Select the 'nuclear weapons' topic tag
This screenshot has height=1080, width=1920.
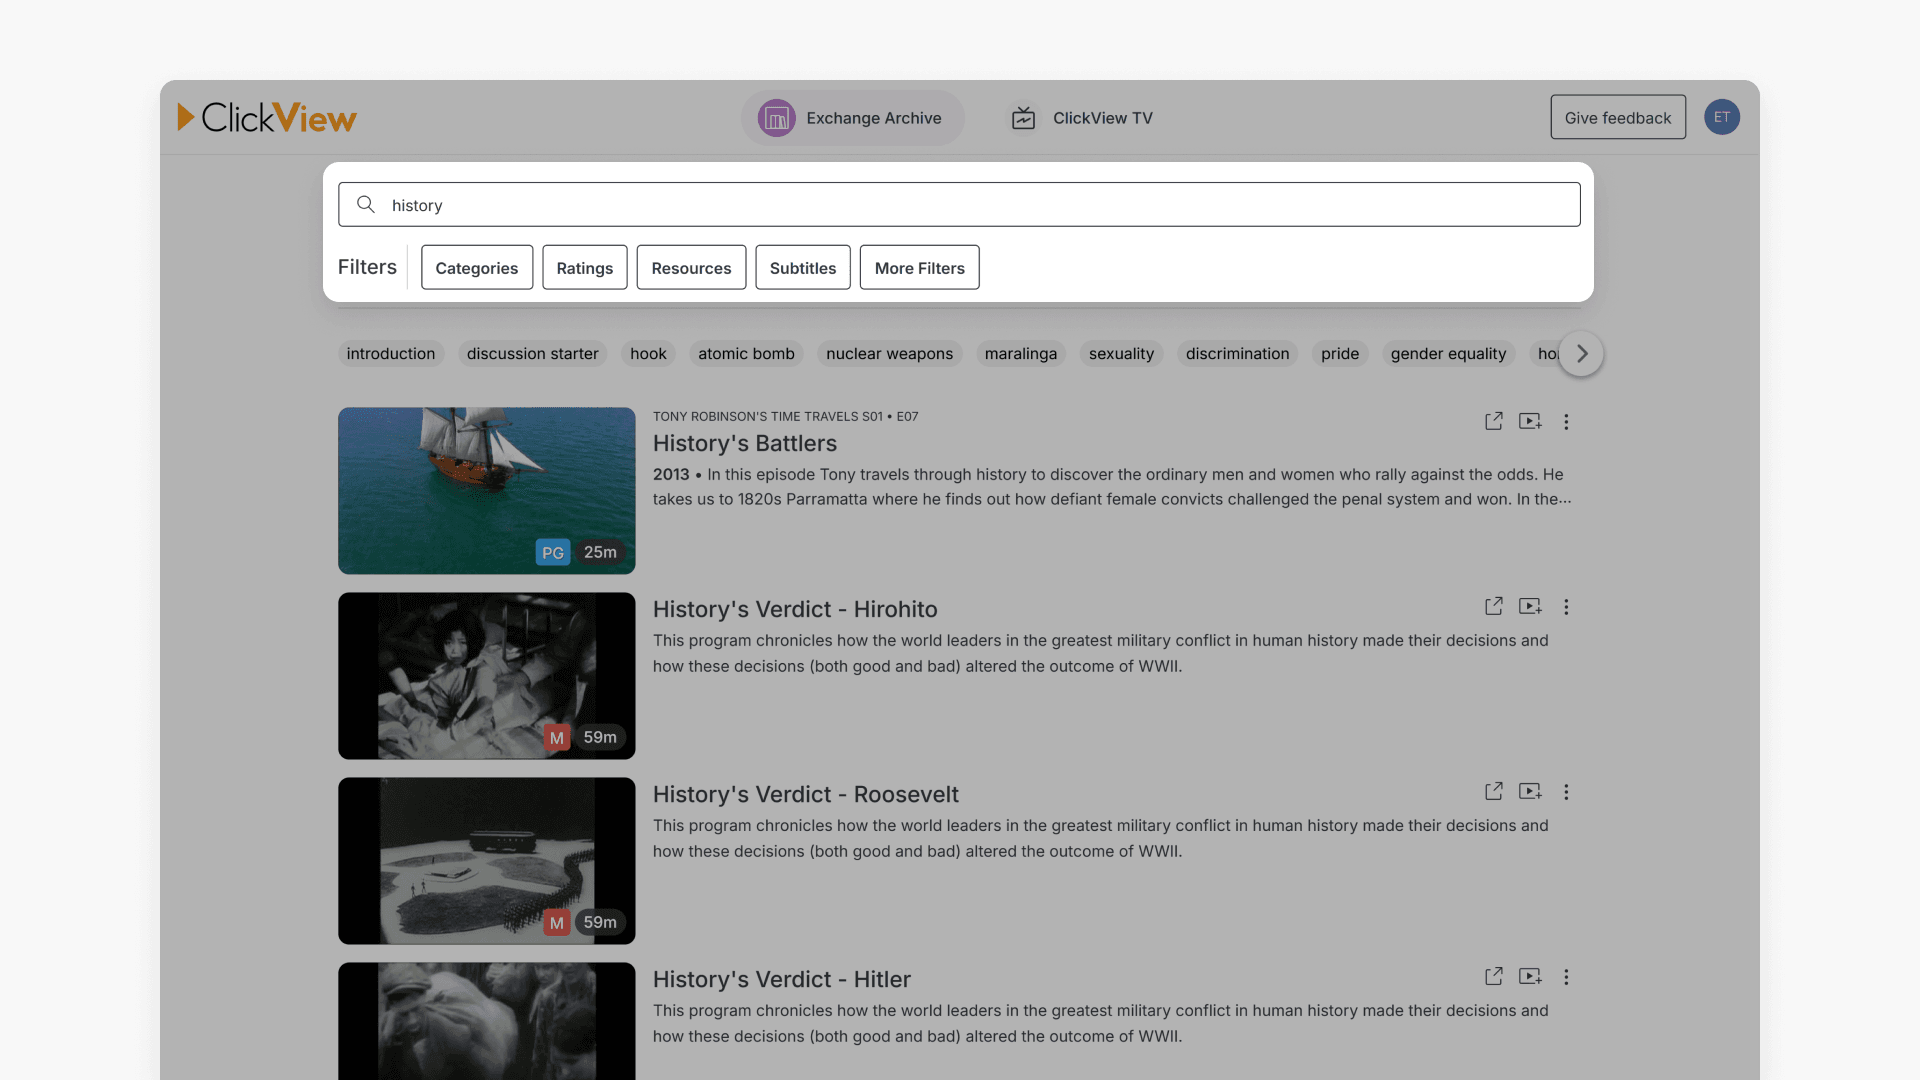(889, 353)
